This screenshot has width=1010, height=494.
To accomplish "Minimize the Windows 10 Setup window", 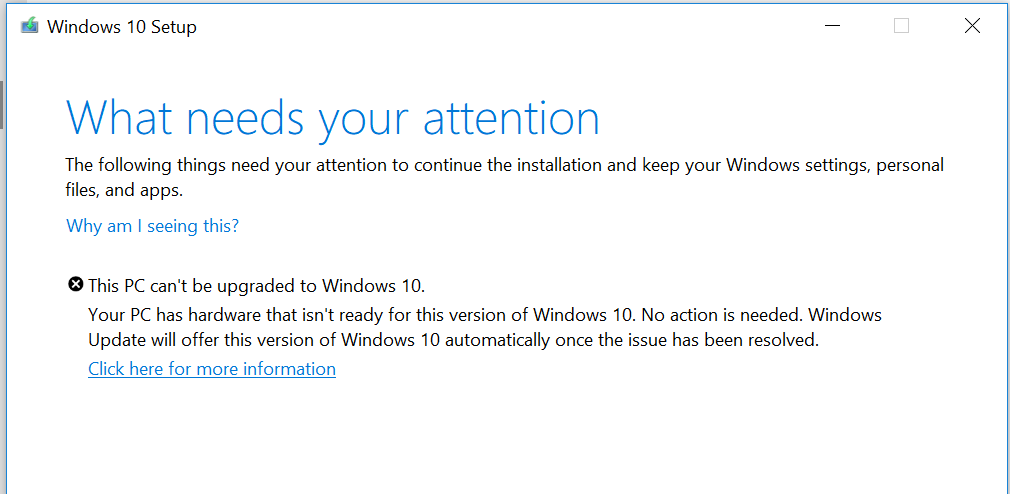I will (830, 26).
